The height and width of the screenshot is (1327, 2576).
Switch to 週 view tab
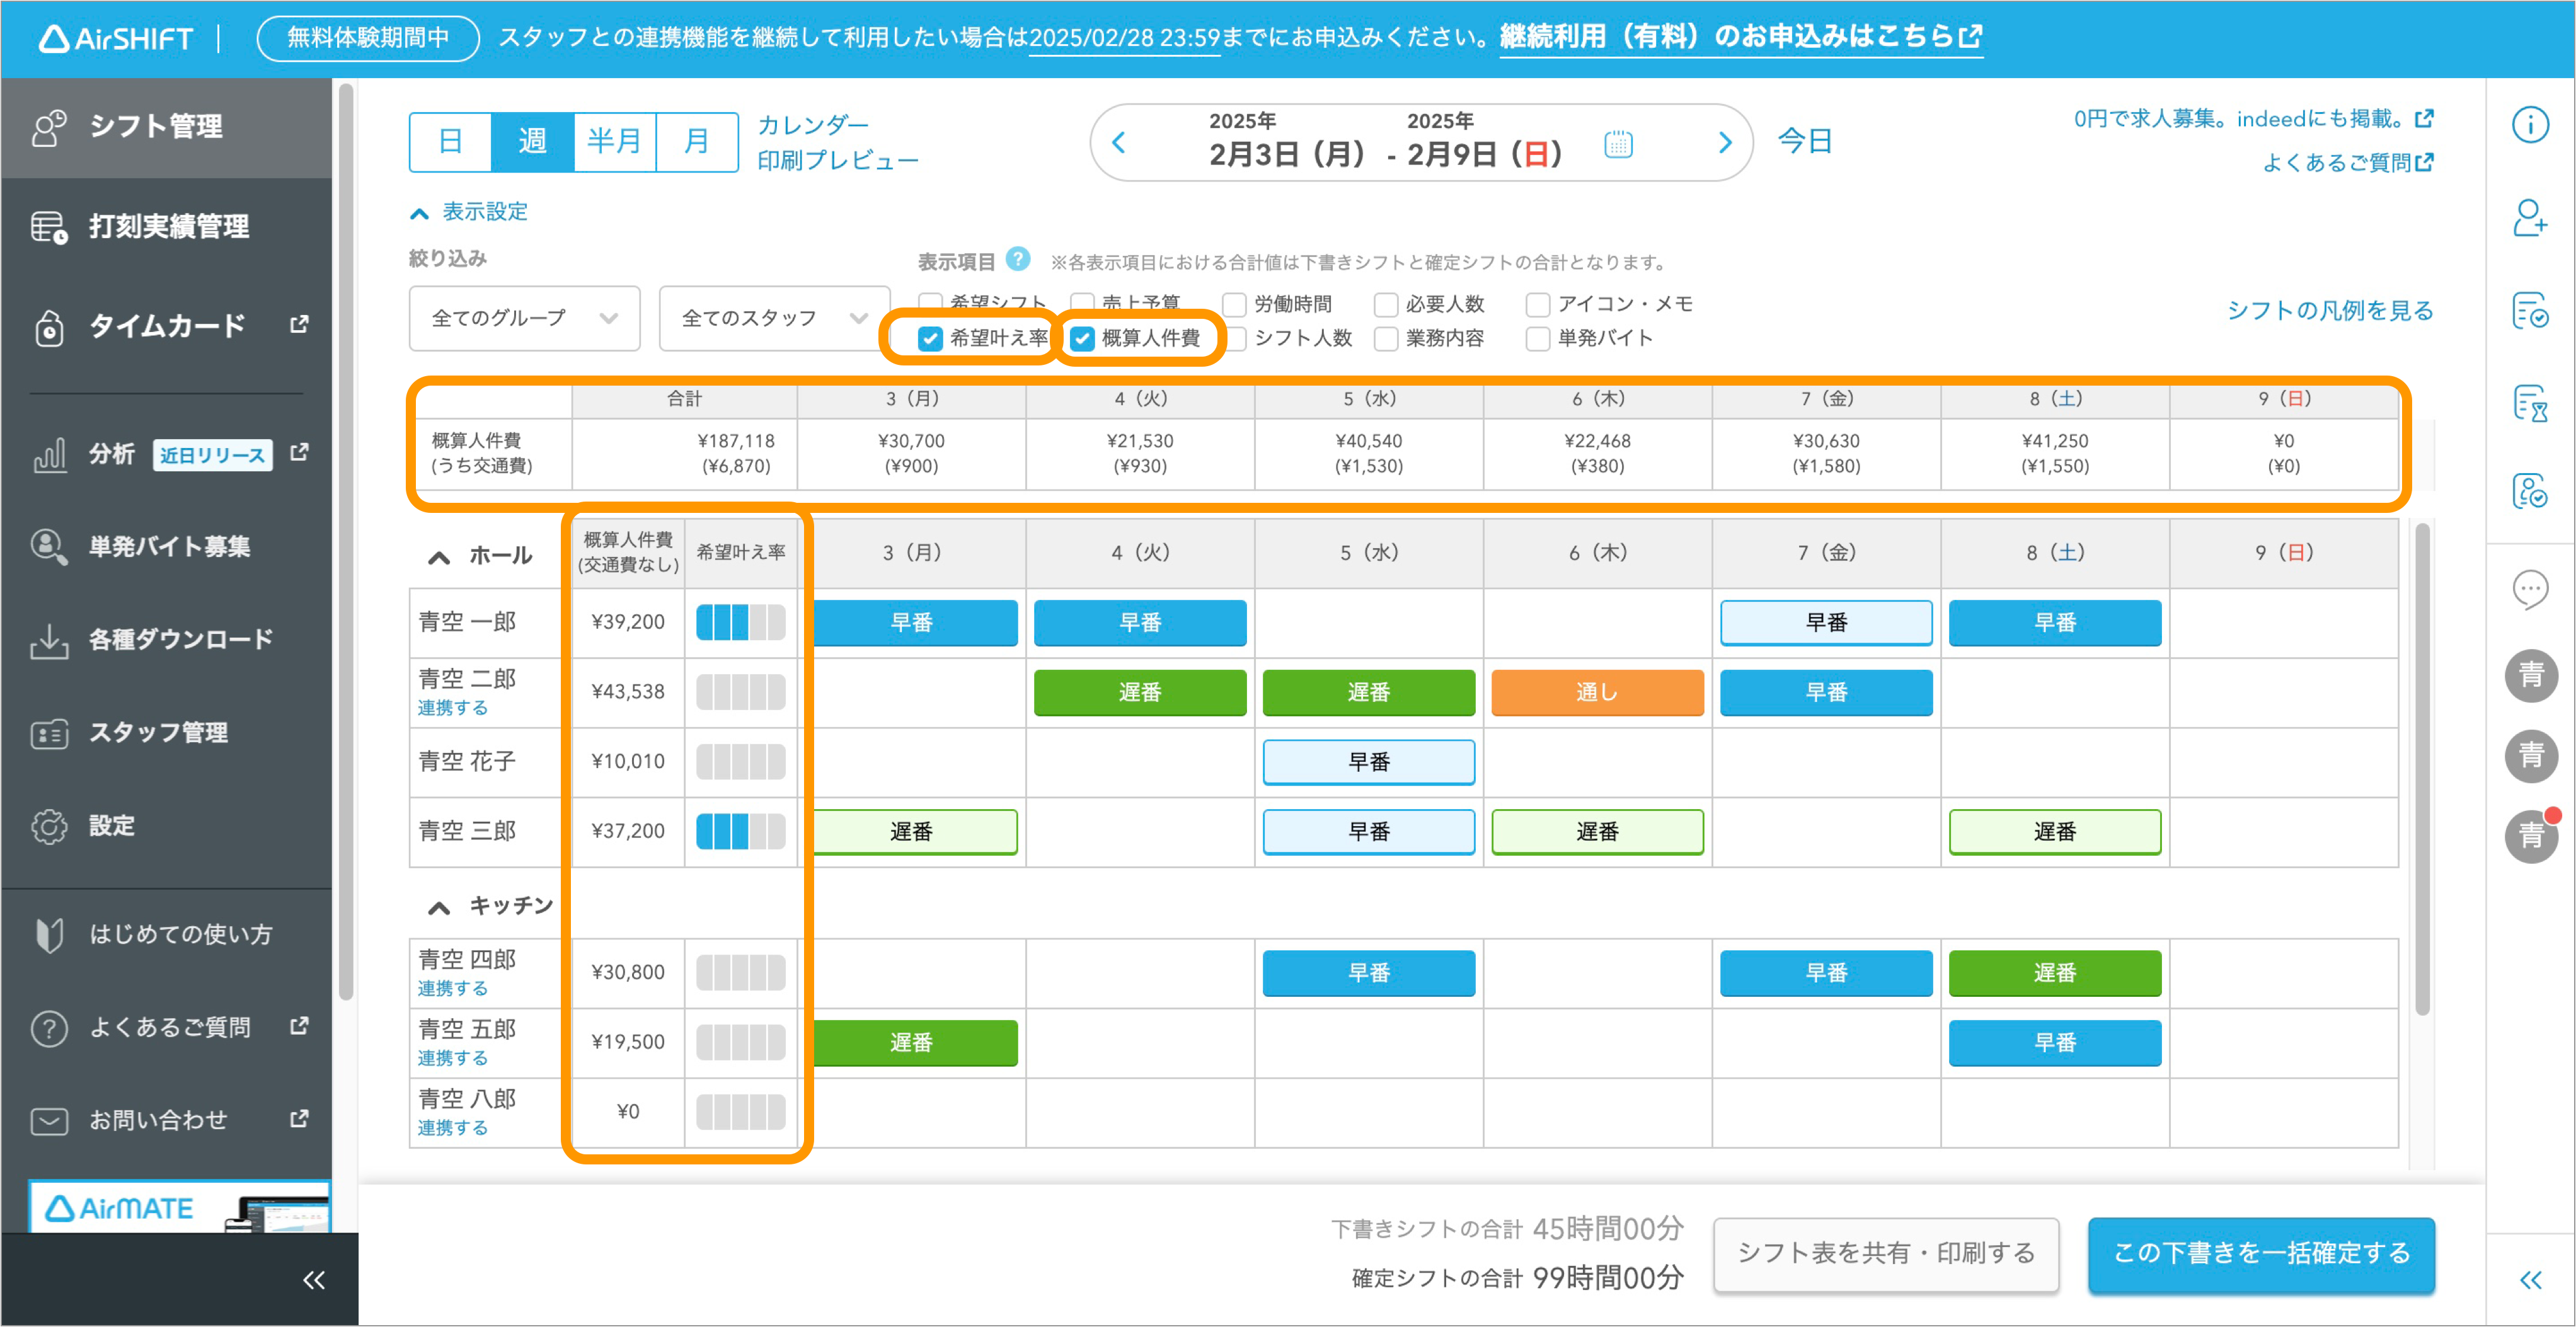tap(532, 142)
